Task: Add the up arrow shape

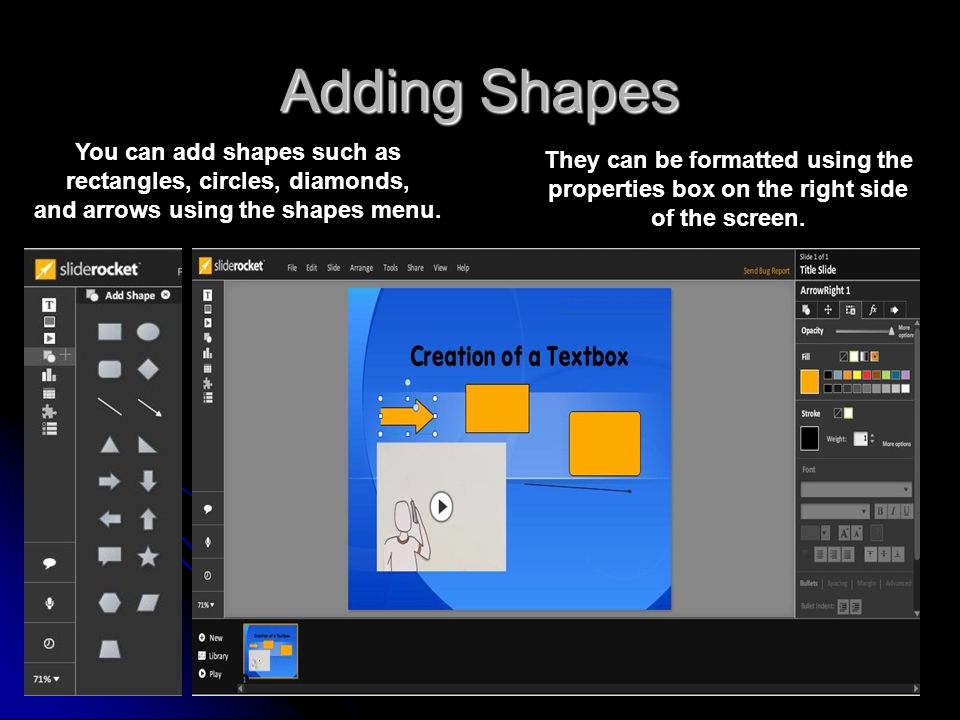Action: click(x=148, y=519)
